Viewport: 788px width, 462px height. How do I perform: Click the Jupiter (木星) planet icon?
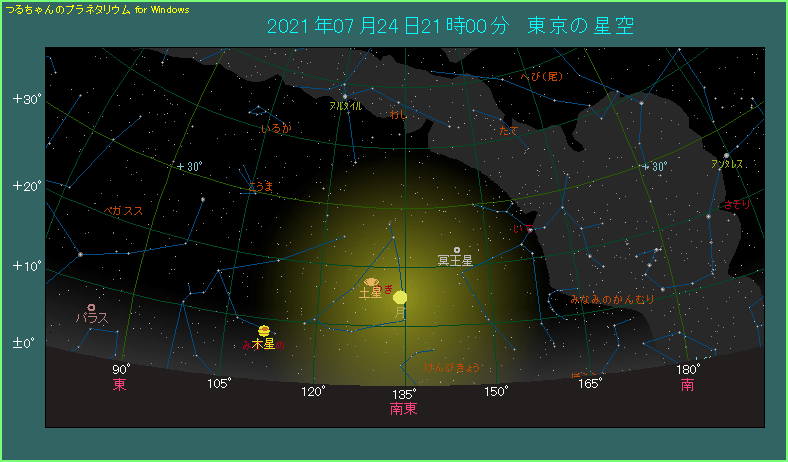pos(263,331)
